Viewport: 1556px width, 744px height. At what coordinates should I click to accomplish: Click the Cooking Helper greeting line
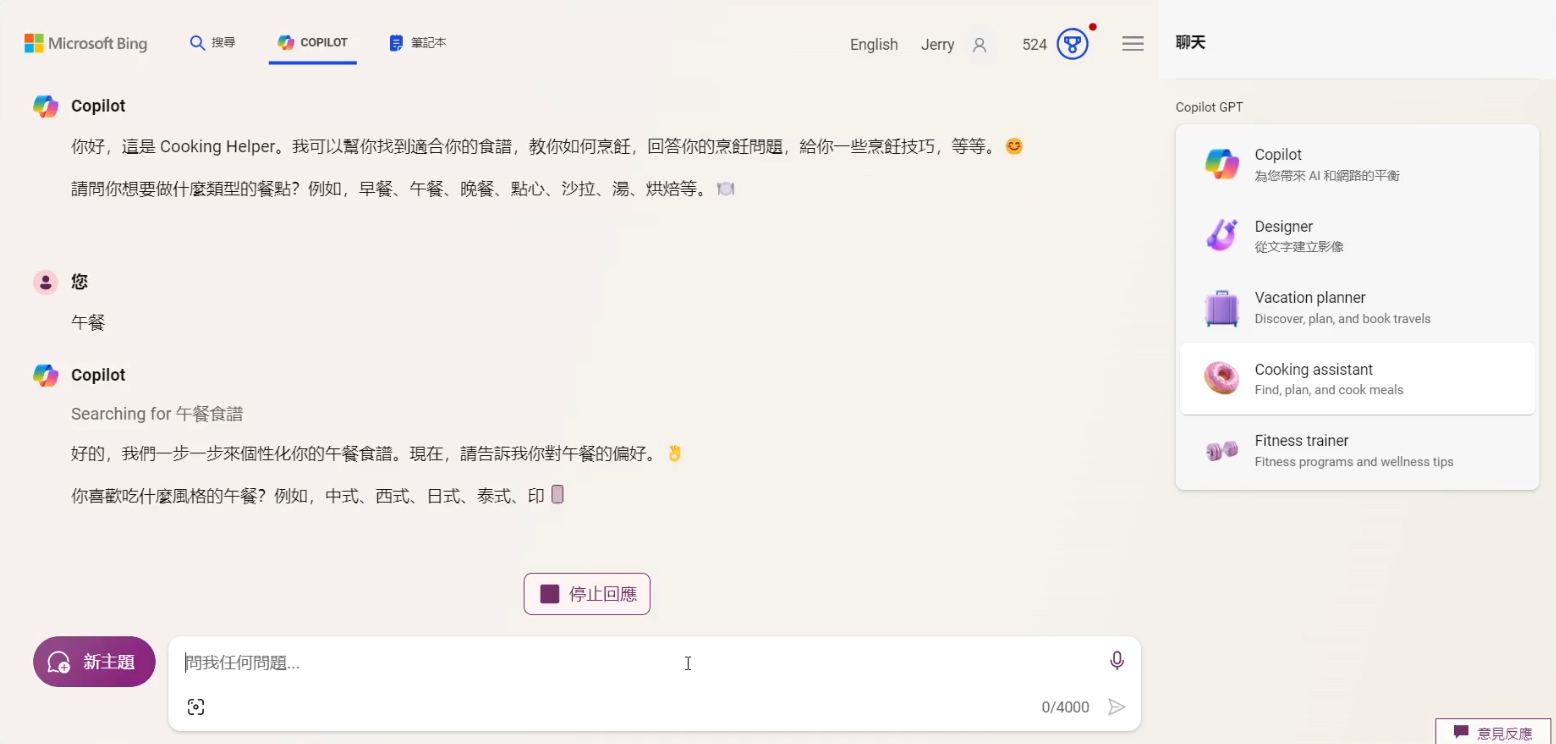(548, 146)
